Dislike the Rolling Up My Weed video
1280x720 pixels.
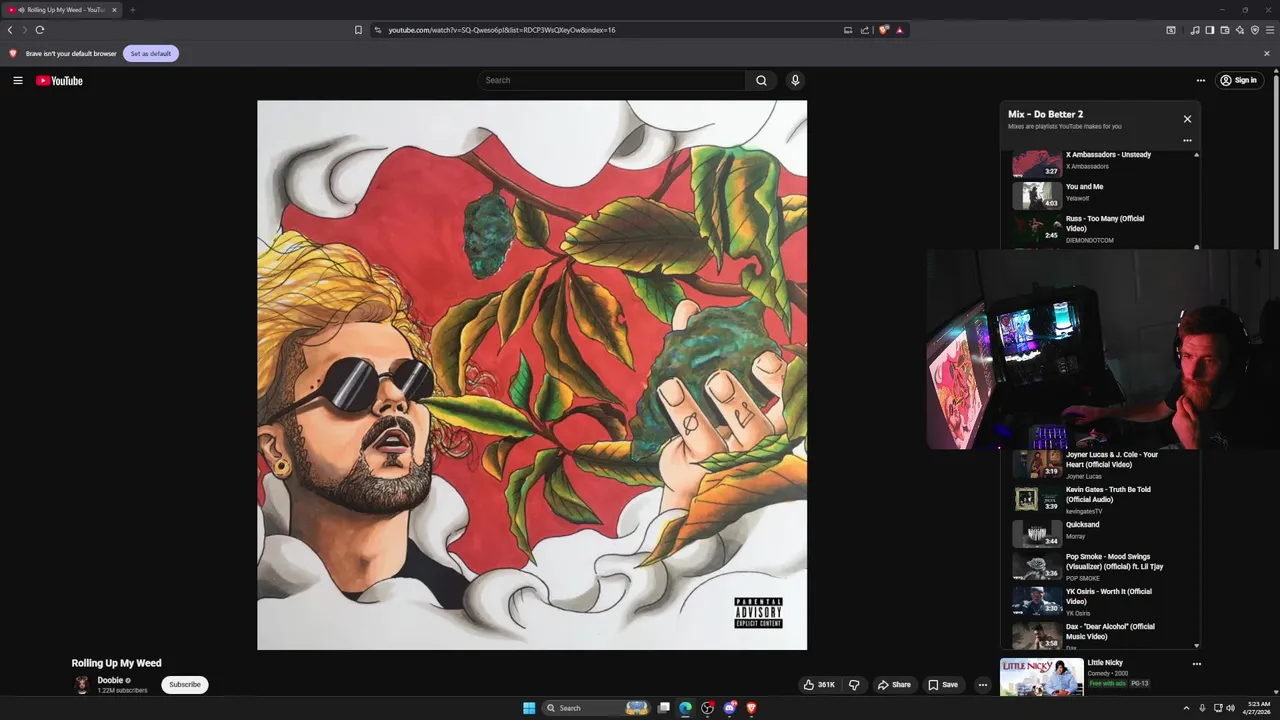pos(854,685)
